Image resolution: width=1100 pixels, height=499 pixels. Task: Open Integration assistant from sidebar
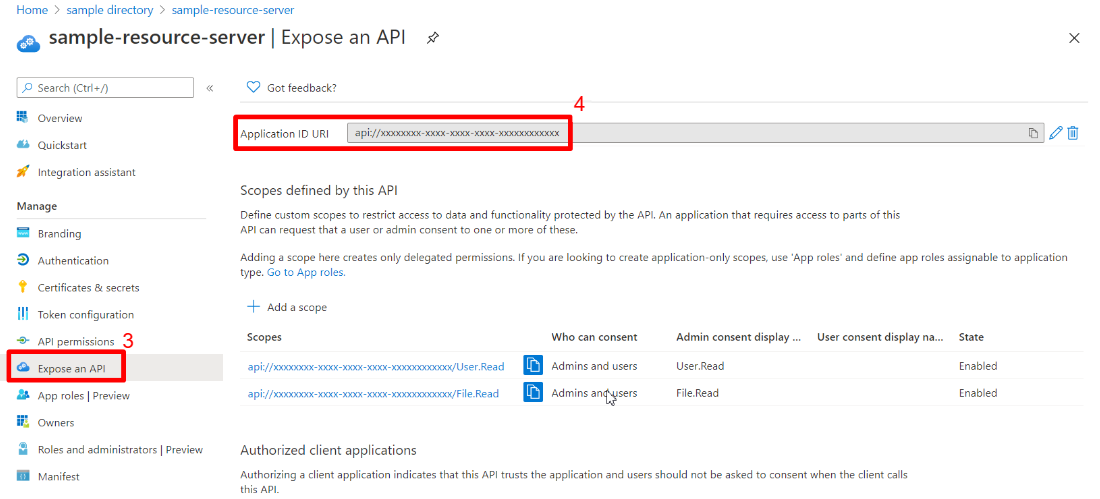click(x=86, y=172)
